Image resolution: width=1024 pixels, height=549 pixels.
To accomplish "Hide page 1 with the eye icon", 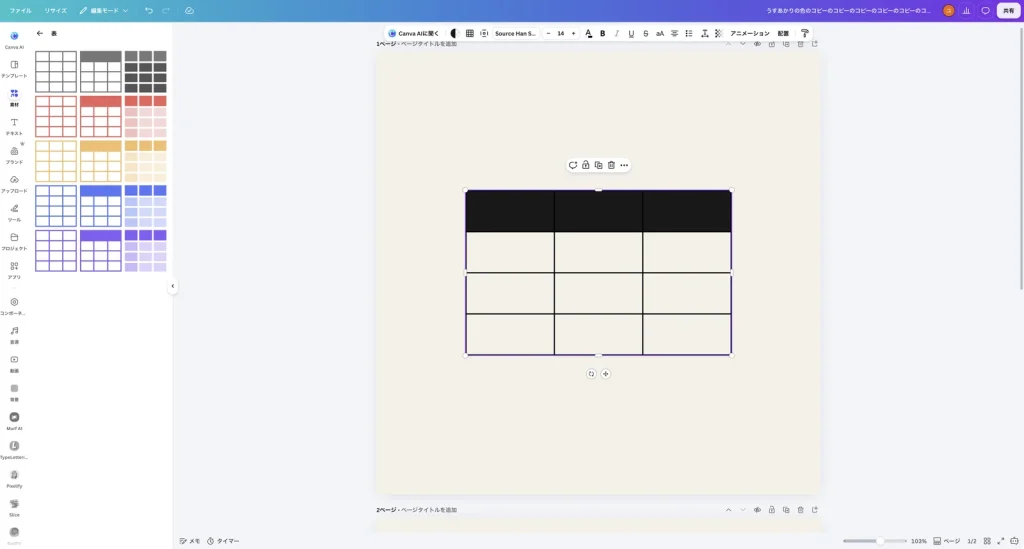I will [x=757, y=44].
